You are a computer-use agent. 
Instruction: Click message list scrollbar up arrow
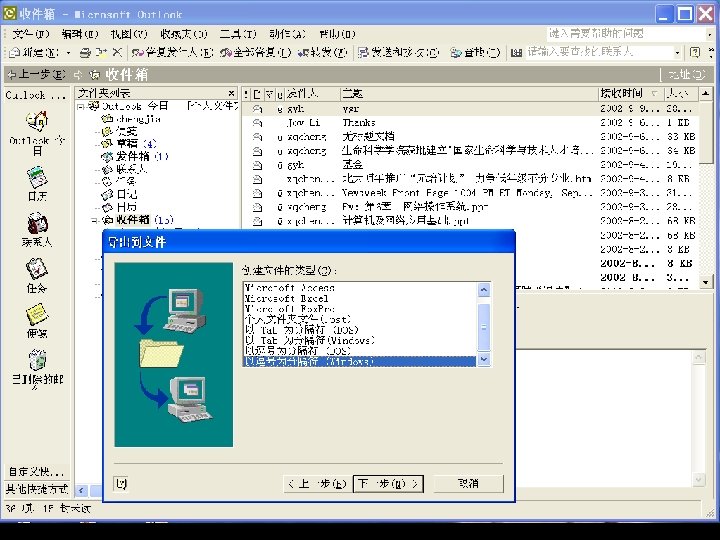[706, 94]
